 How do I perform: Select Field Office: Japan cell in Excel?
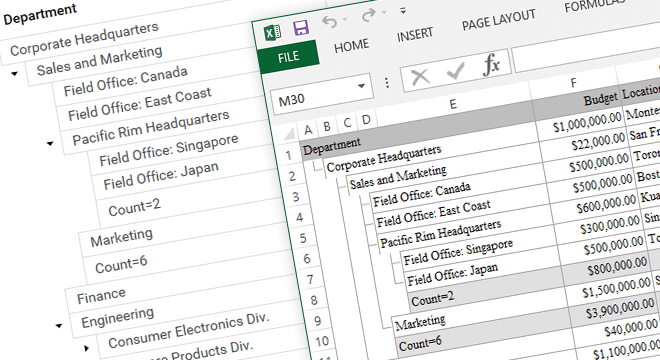coord(452,275)
